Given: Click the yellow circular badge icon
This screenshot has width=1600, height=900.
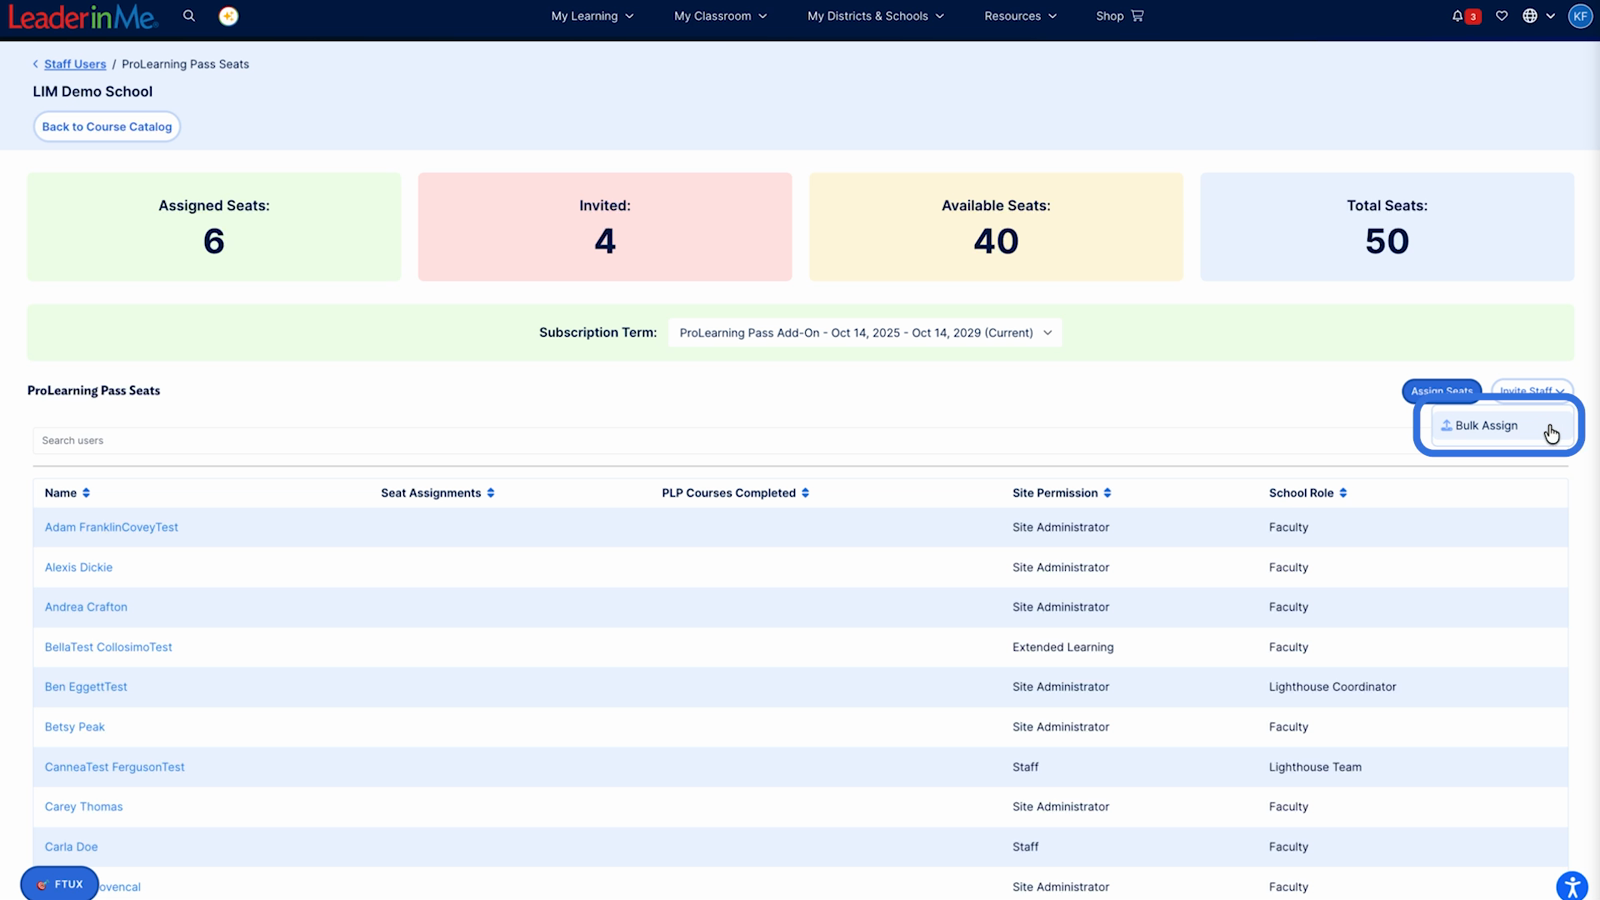Looking at the screenshot, I should [x=228, y=16].
